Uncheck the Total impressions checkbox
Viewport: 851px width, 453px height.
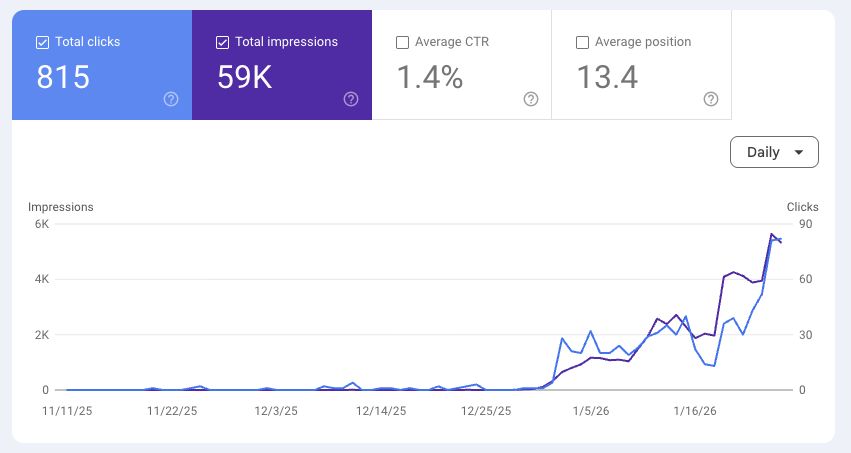click(223, 42)
